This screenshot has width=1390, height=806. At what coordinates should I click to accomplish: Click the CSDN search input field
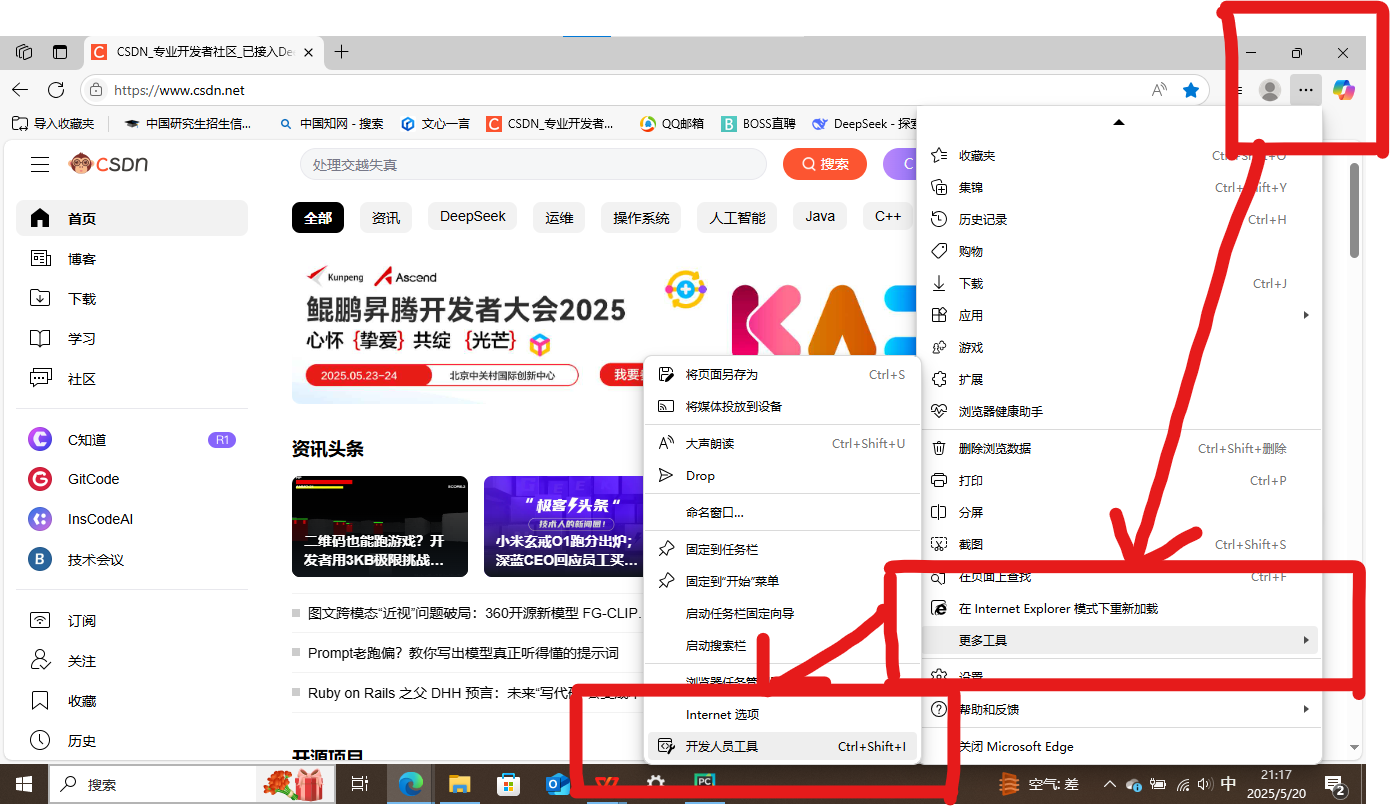[533, 164]
